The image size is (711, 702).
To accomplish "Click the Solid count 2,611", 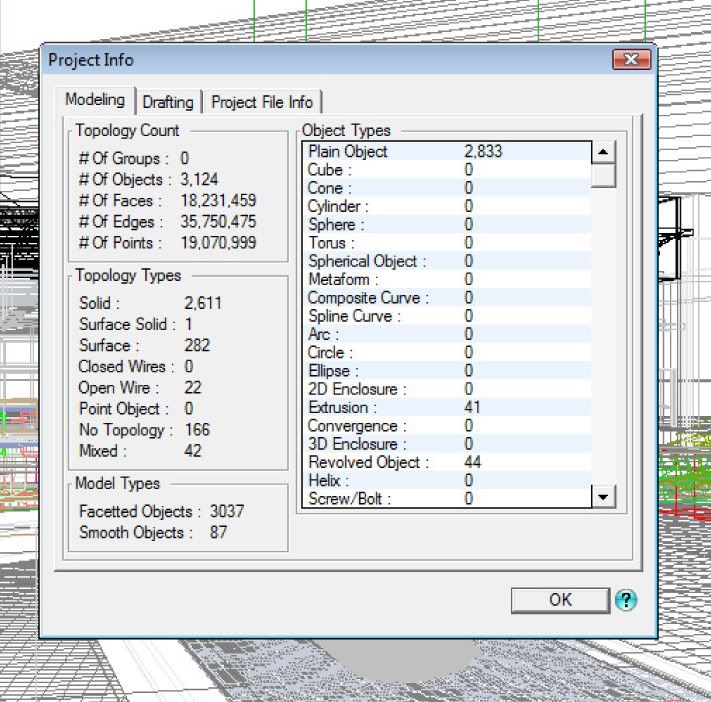I will click(203, 303).
